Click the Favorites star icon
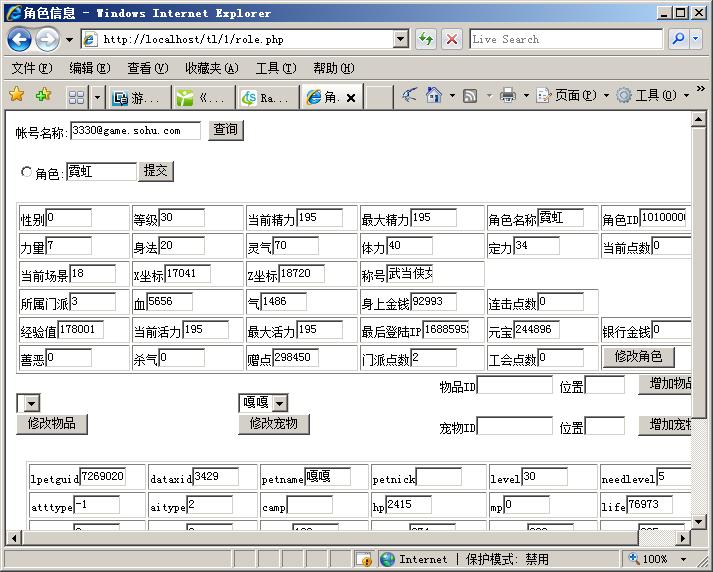This screenshot has width=713, height=572. click(16, 96)
